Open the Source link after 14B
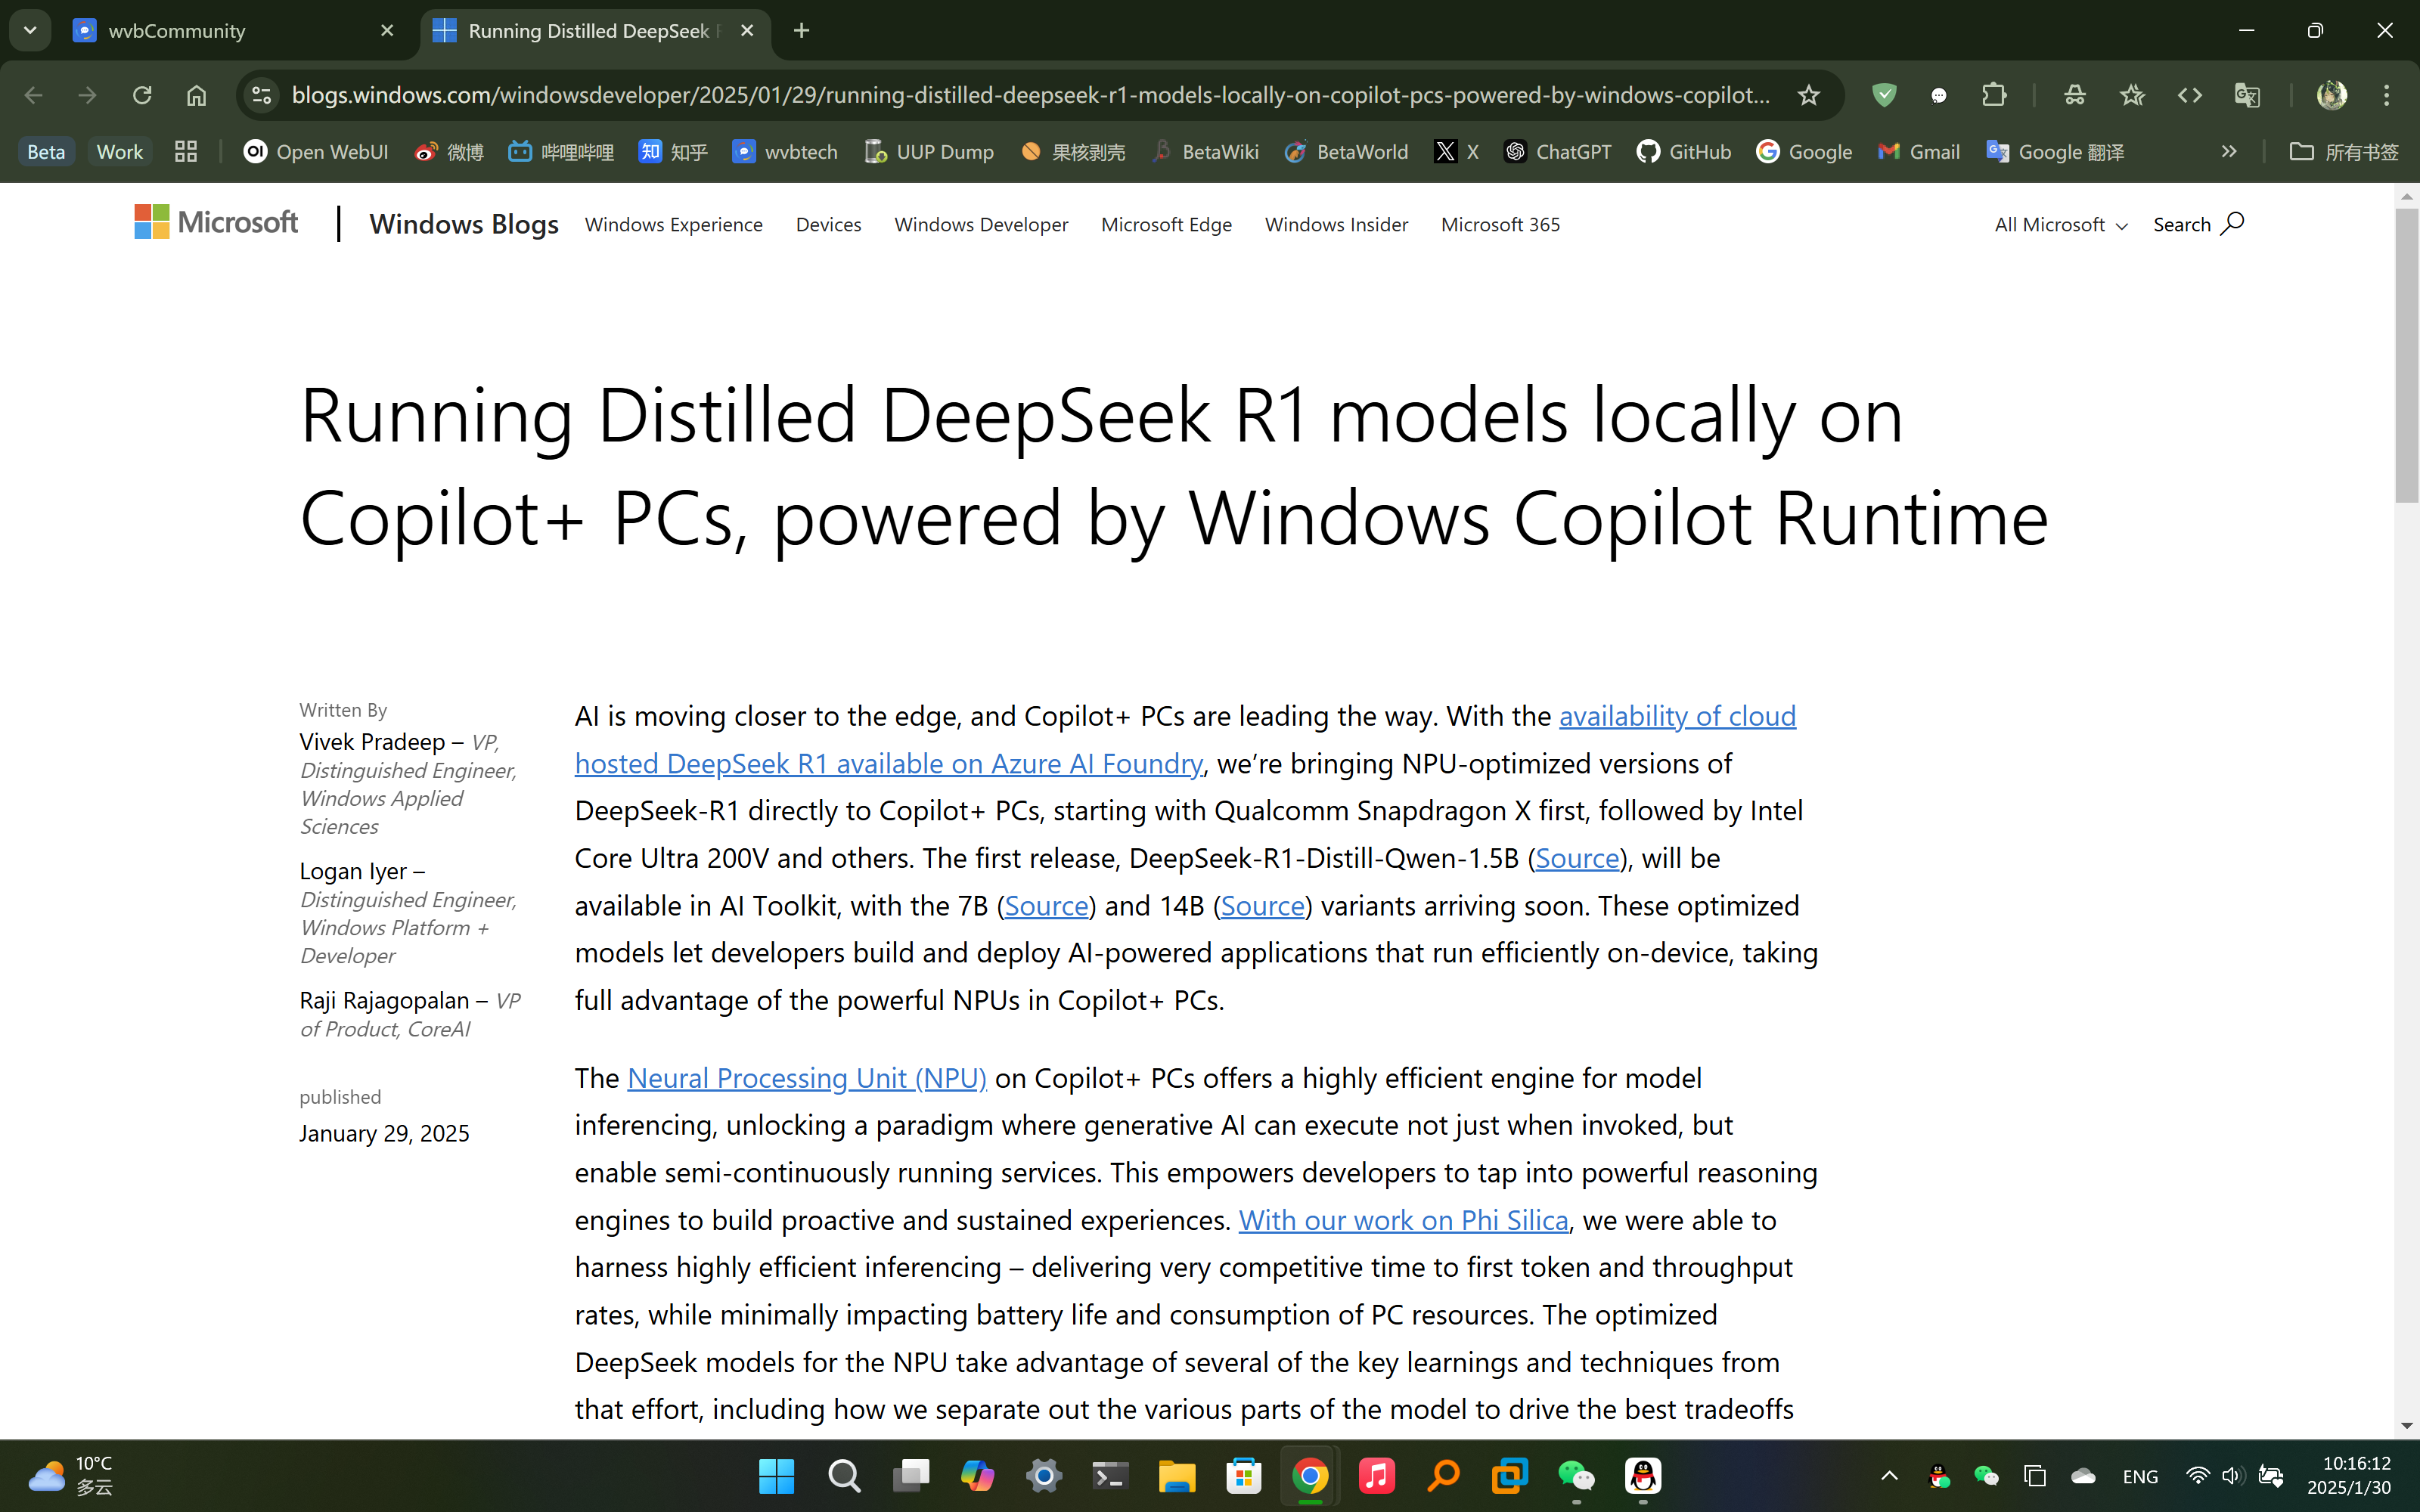 pyautogui.click(x=1262, y=906)
